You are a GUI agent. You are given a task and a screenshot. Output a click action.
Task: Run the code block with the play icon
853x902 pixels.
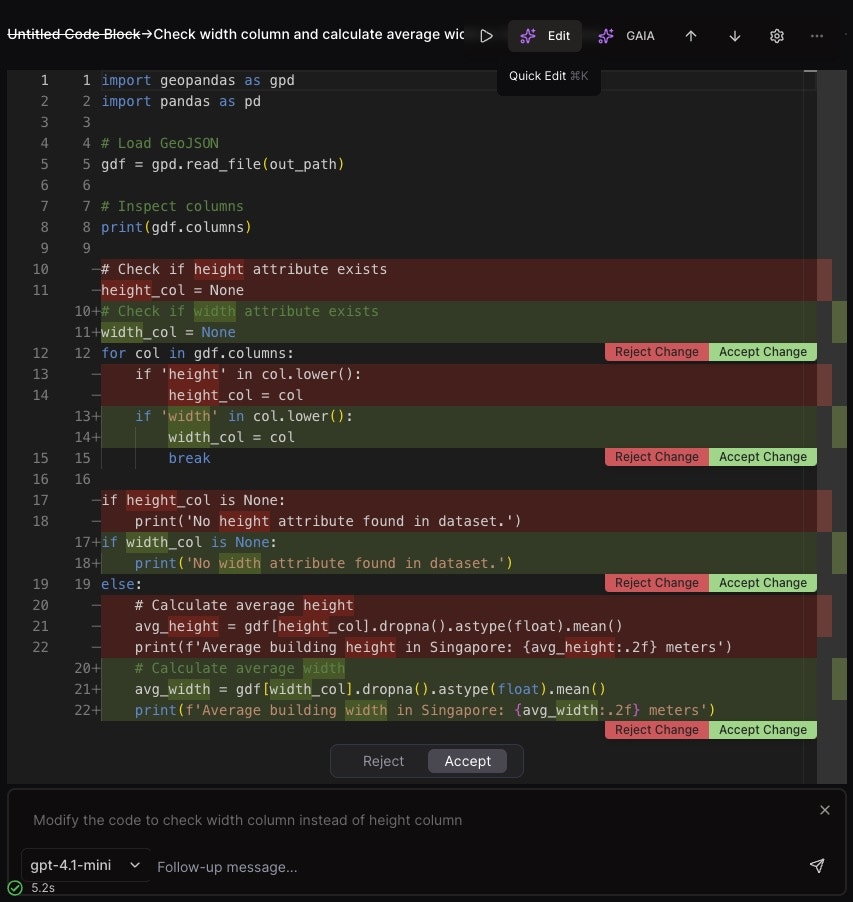tap(487, 36)
